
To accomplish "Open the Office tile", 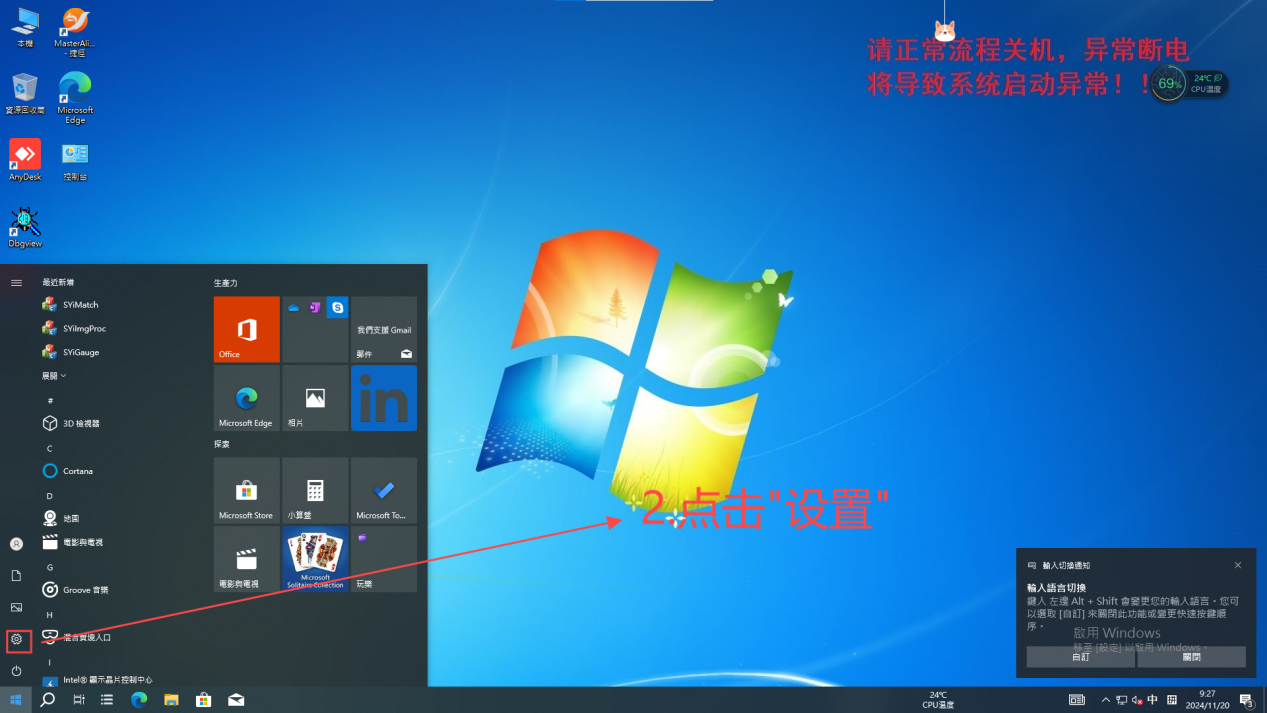I will [x=246, y=329].
